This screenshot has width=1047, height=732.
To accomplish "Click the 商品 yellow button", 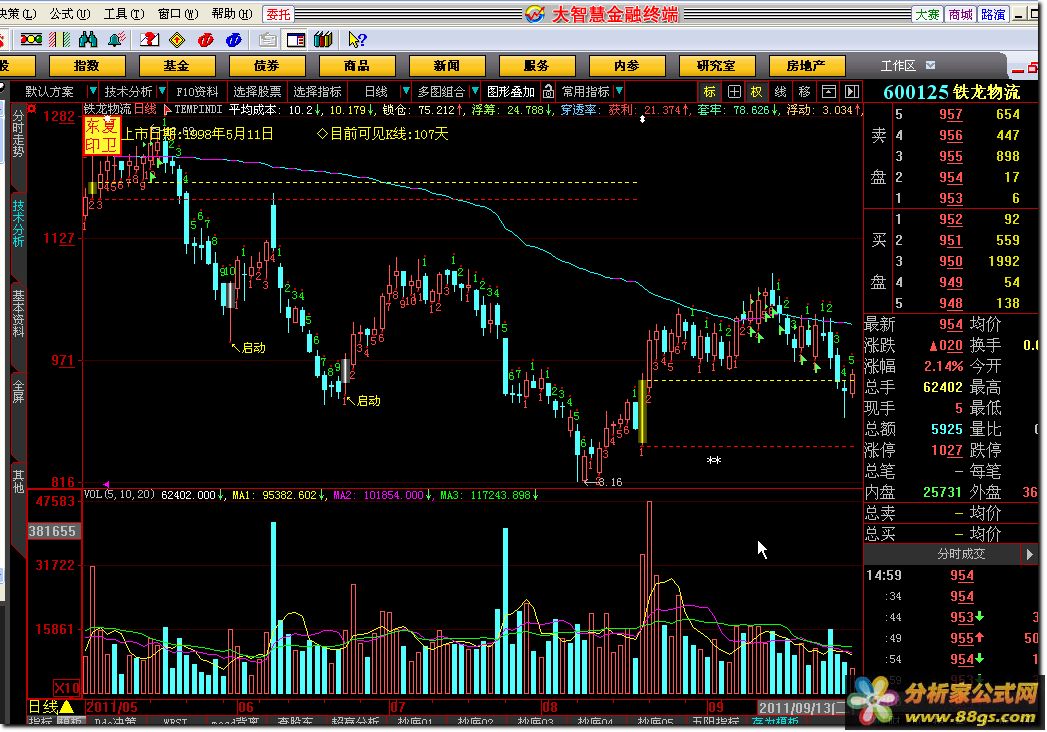I will click(357, 65).
